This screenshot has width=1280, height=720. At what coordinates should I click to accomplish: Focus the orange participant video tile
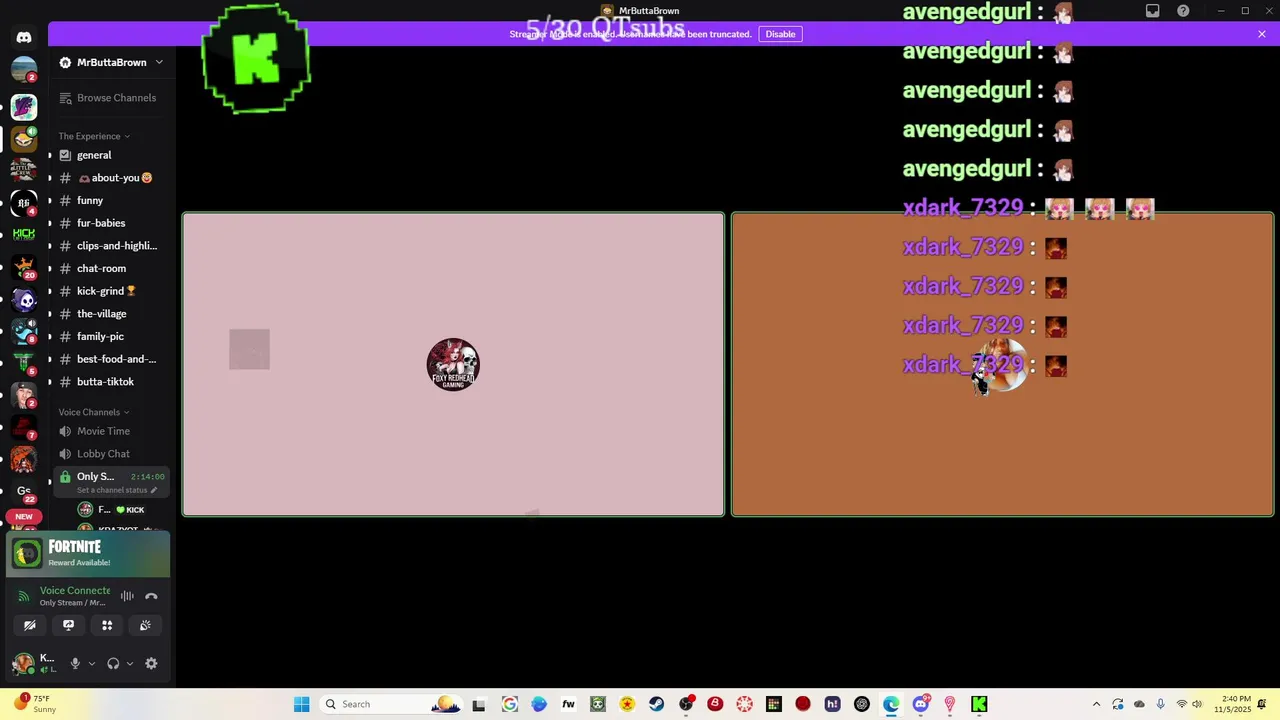click(1003, 364)
